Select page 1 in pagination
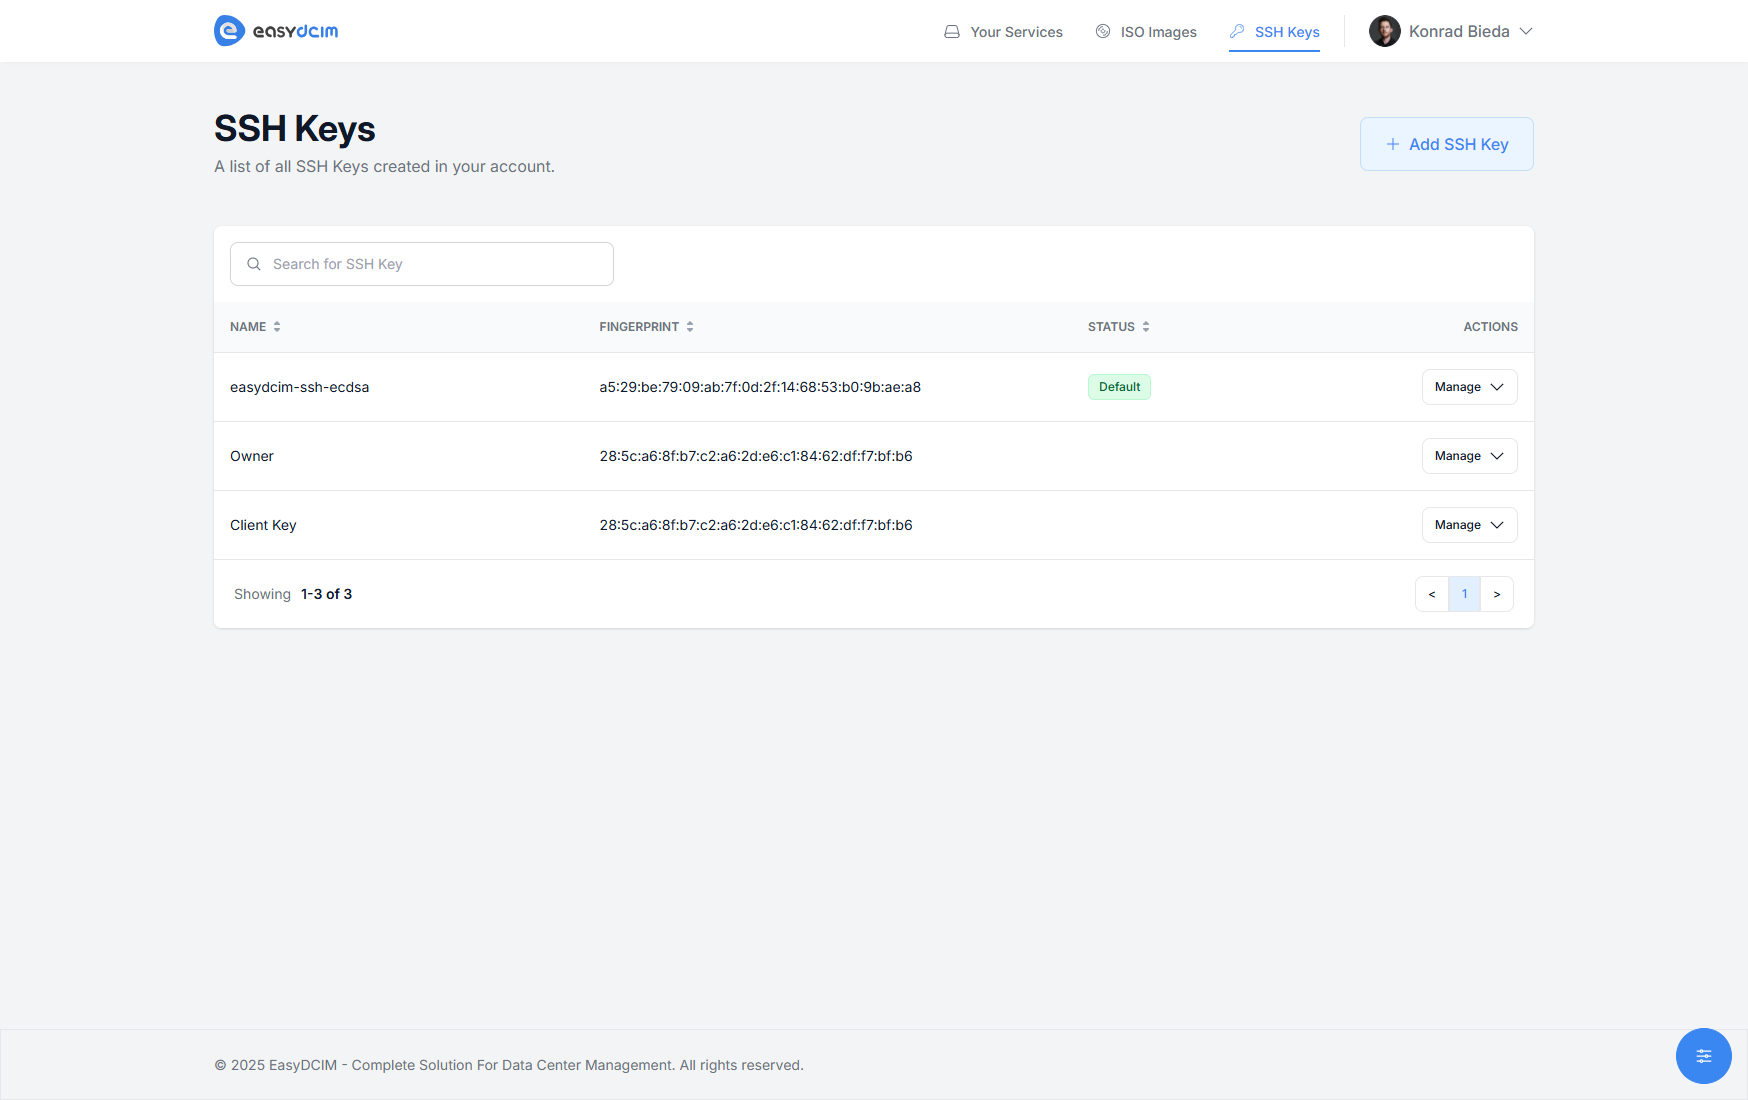The height and width of the screenshot is (1100, 1748). click(1464, 593)
